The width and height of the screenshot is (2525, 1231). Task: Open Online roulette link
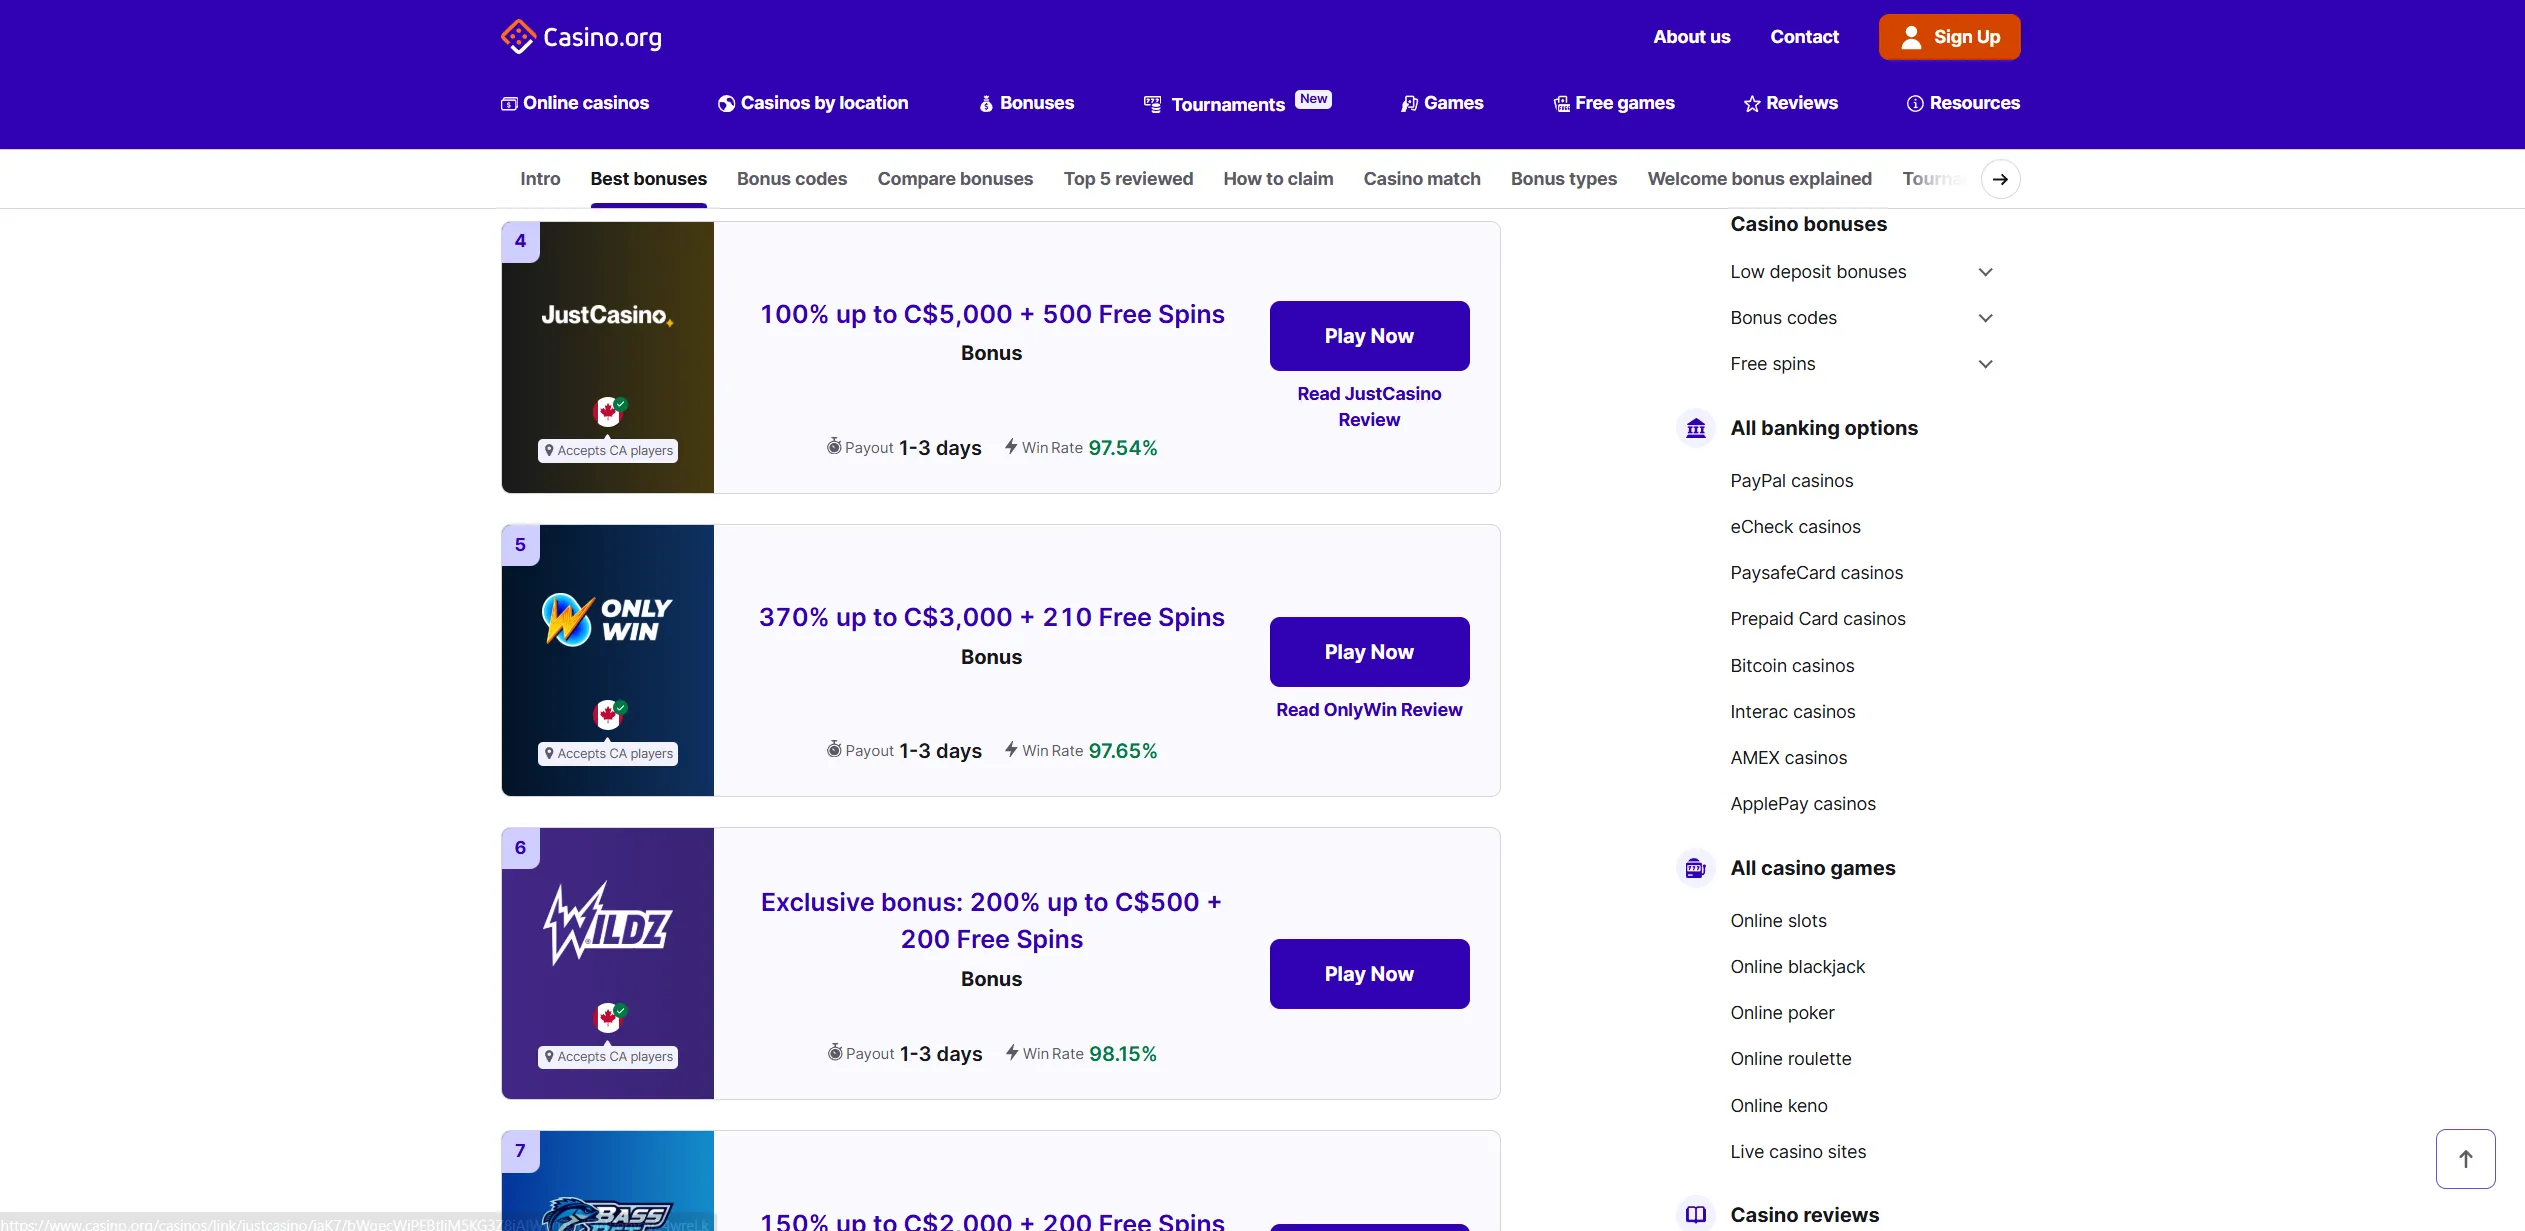coord(1790,1059)
